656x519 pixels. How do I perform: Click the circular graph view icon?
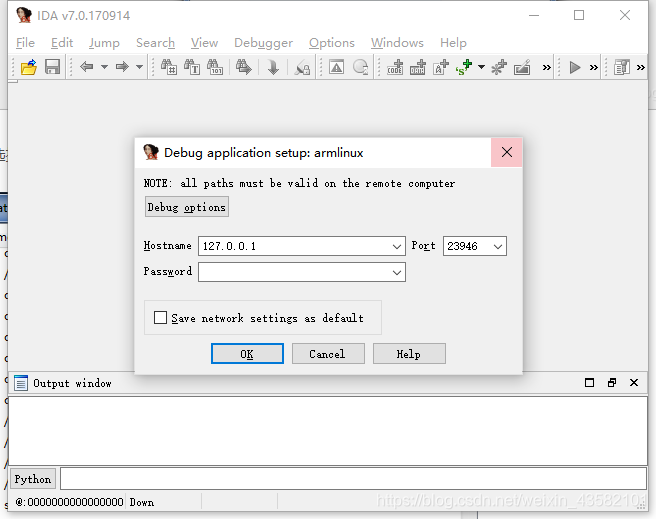[x=361, y=67]
